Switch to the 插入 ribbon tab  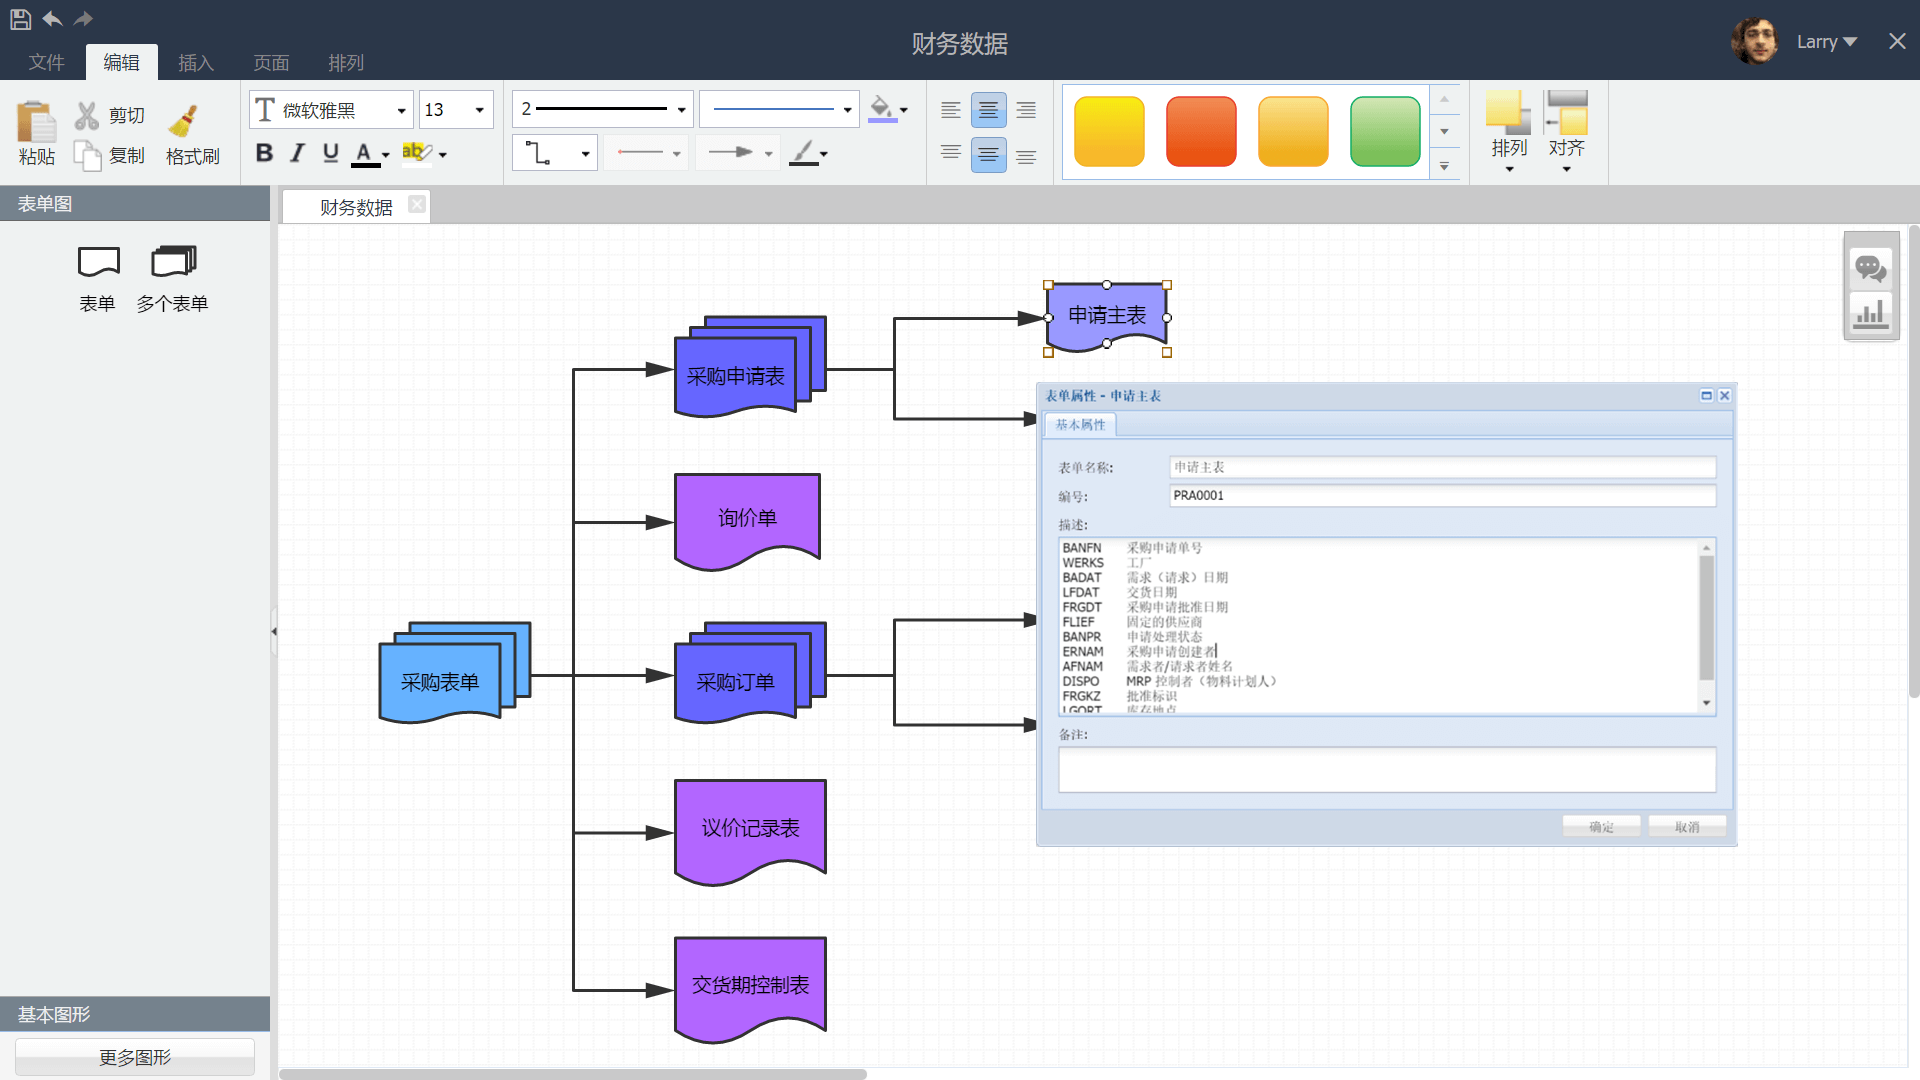coord(196,63)
